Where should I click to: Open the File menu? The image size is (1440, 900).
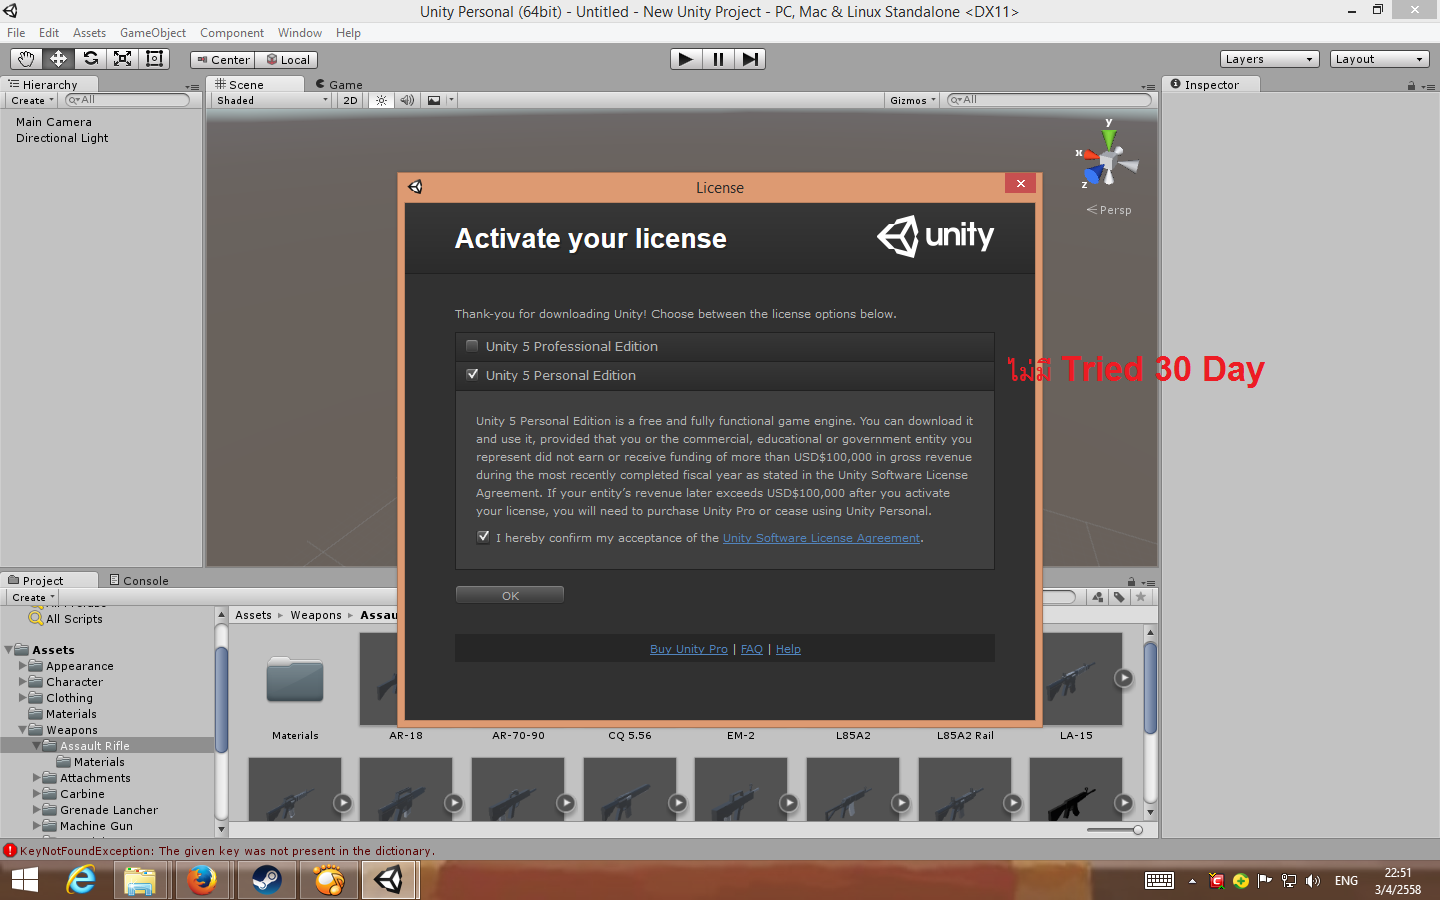tap(16, 33)
